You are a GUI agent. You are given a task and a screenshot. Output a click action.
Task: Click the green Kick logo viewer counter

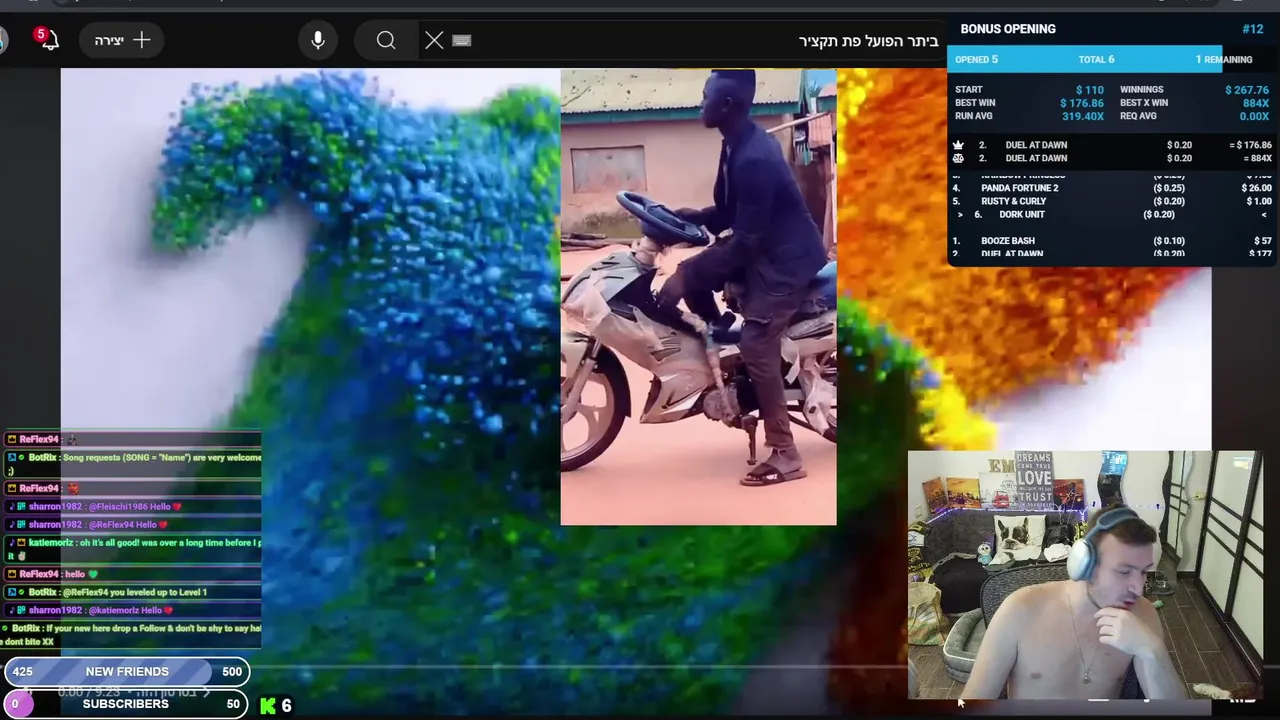coord(276,705)
